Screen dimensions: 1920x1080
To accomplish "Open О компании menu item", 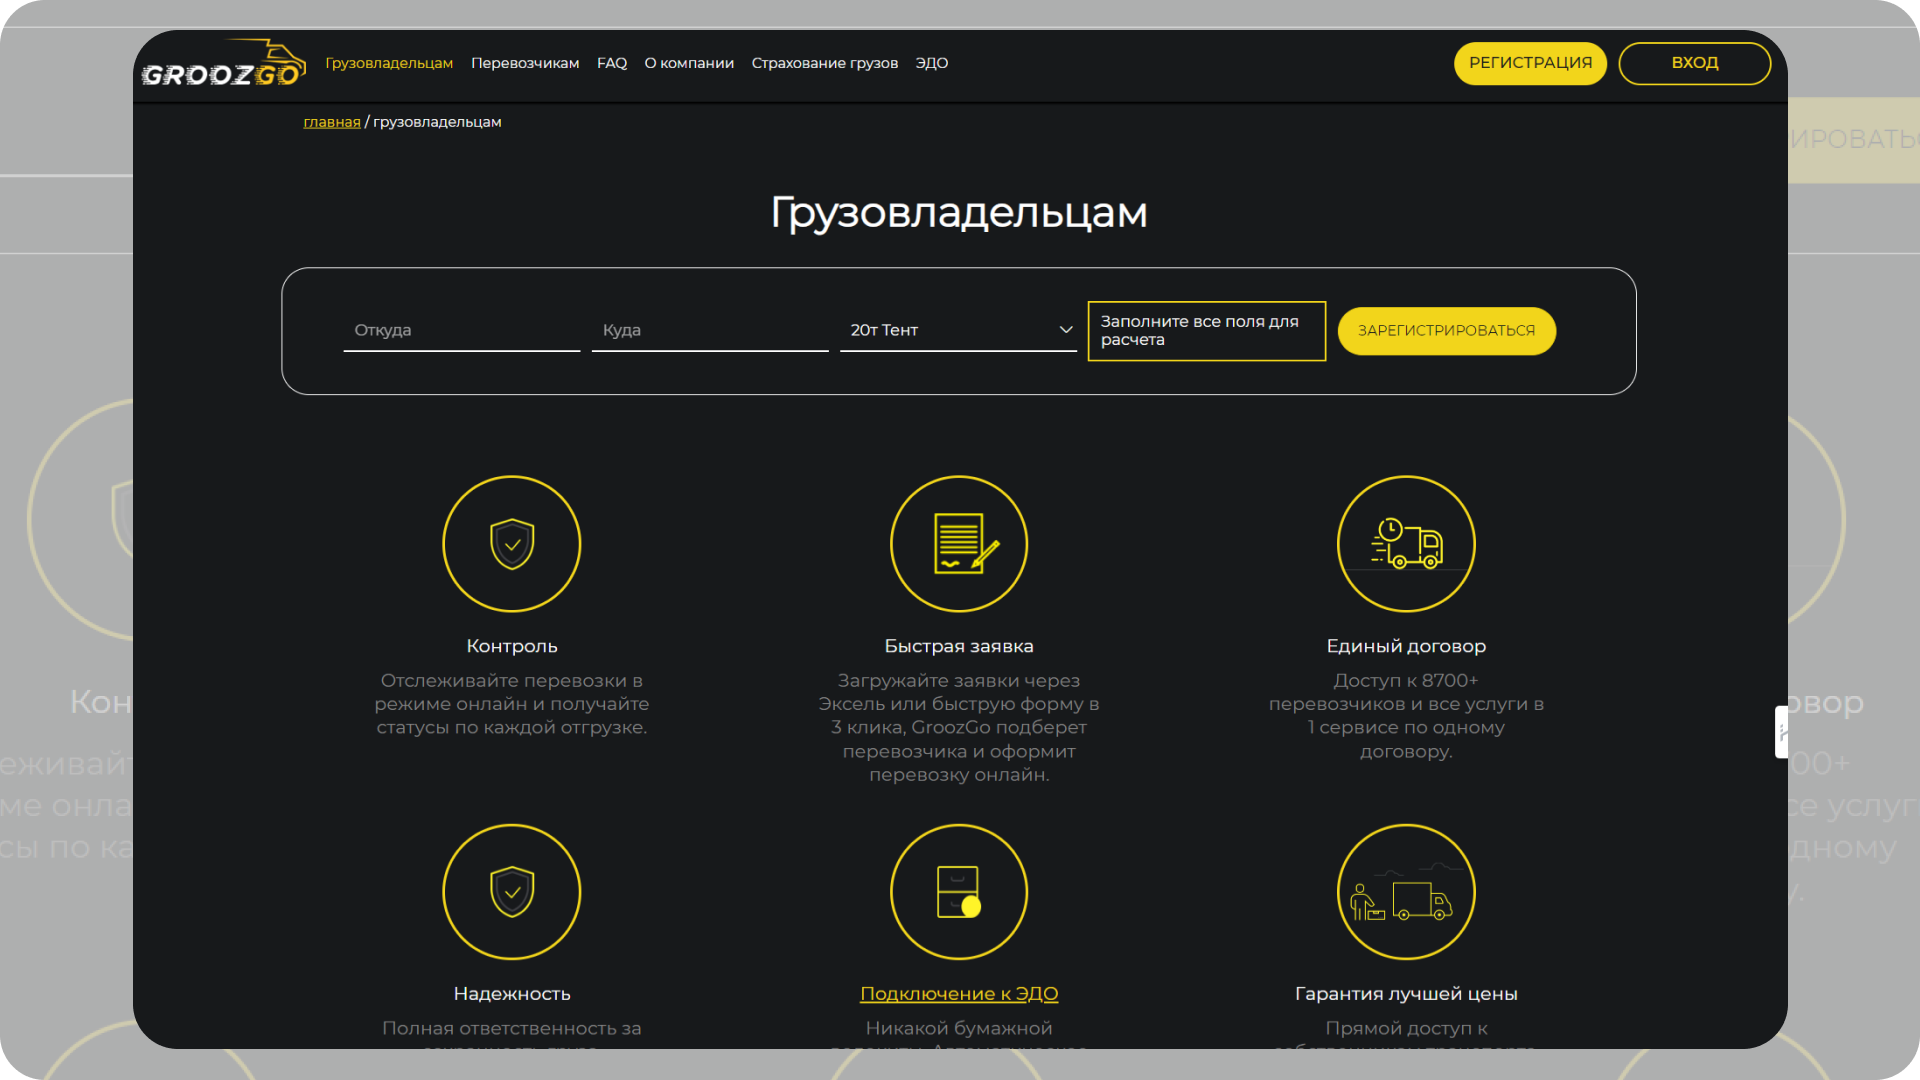I will [x=689, y=63].
